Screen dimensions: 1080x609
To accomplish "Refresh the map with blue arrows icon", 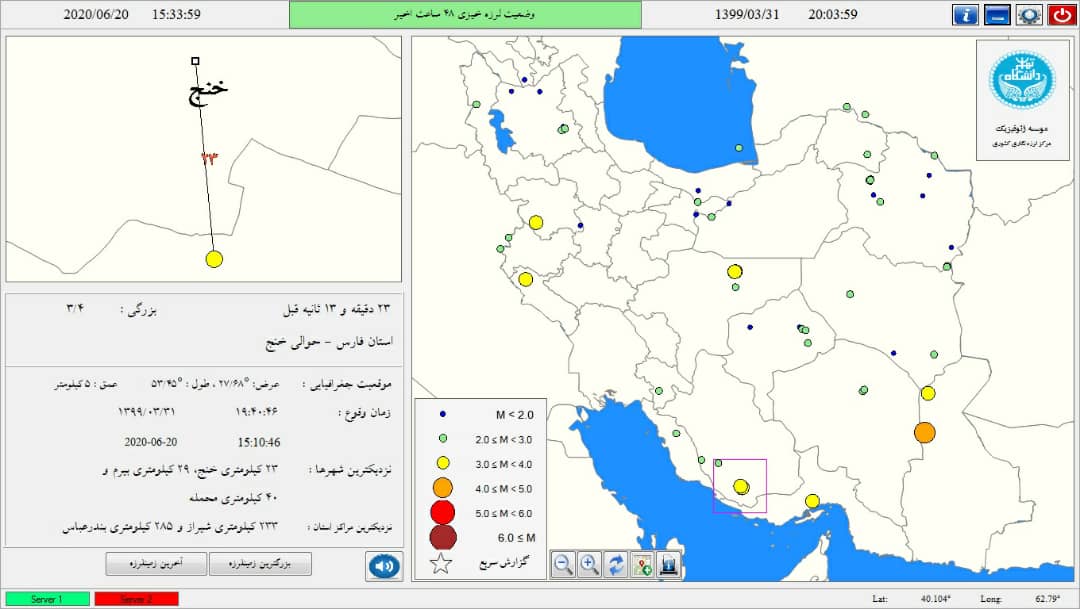I will click(x=616, y=565).
